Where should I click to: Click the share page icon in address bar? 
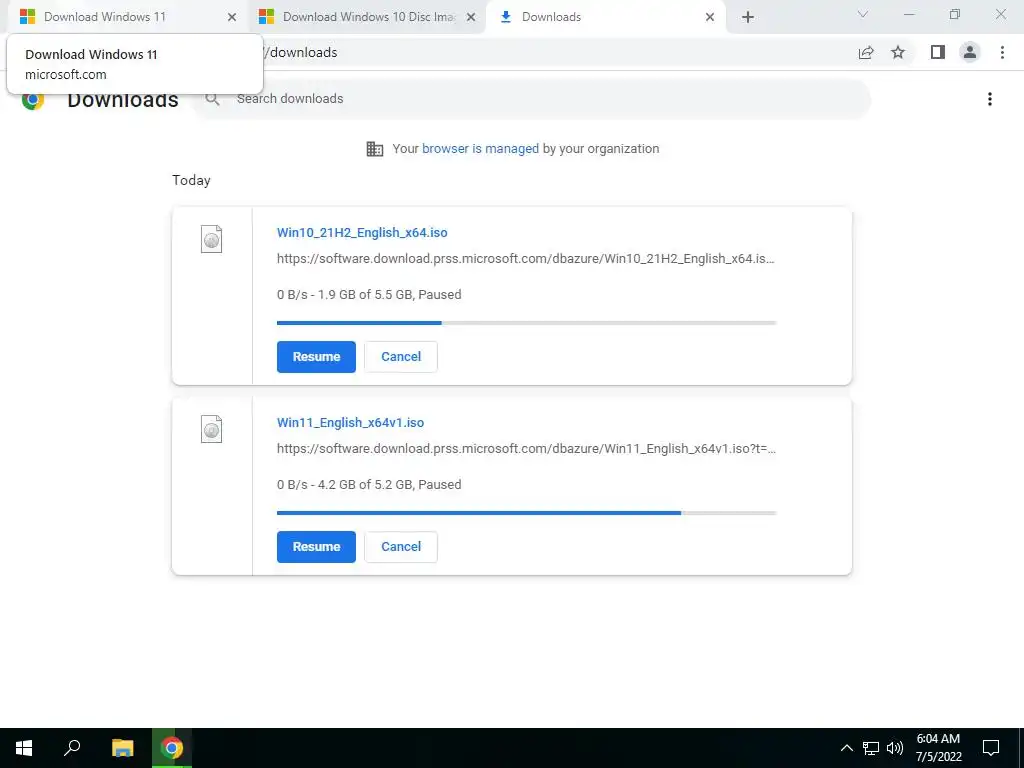866,53
